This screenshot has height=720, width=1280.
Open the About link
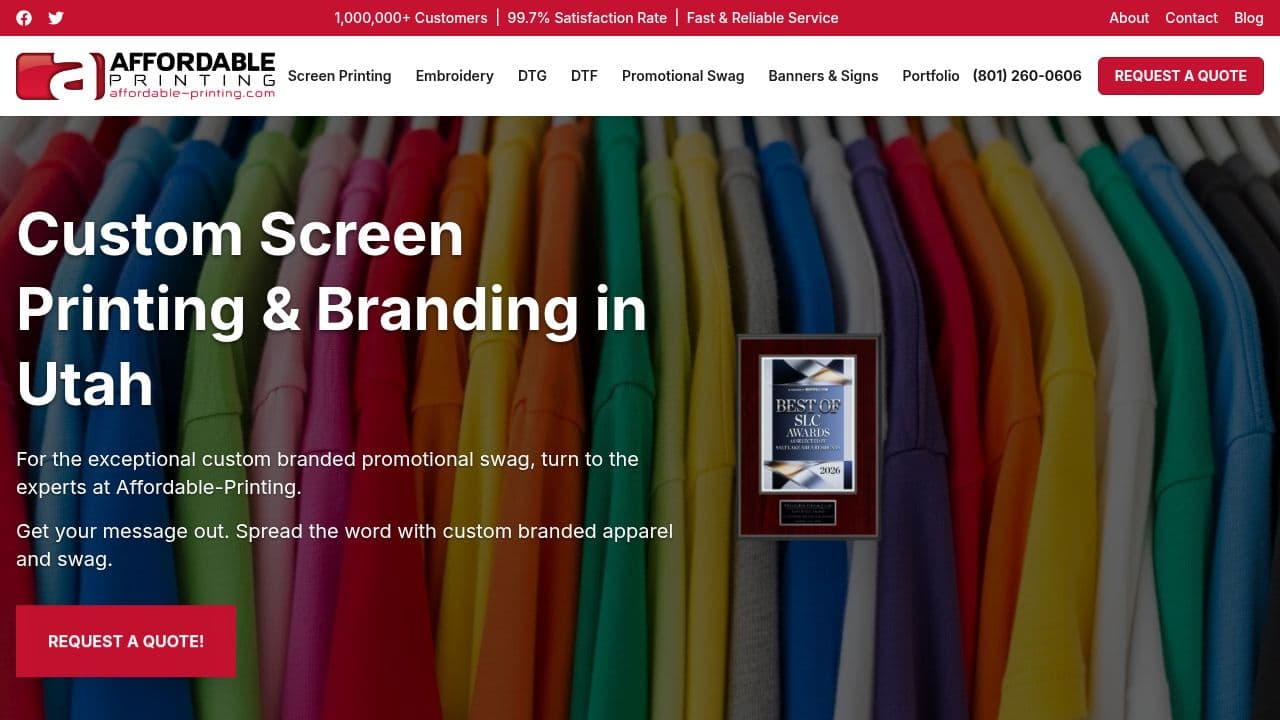point(1129,18)
